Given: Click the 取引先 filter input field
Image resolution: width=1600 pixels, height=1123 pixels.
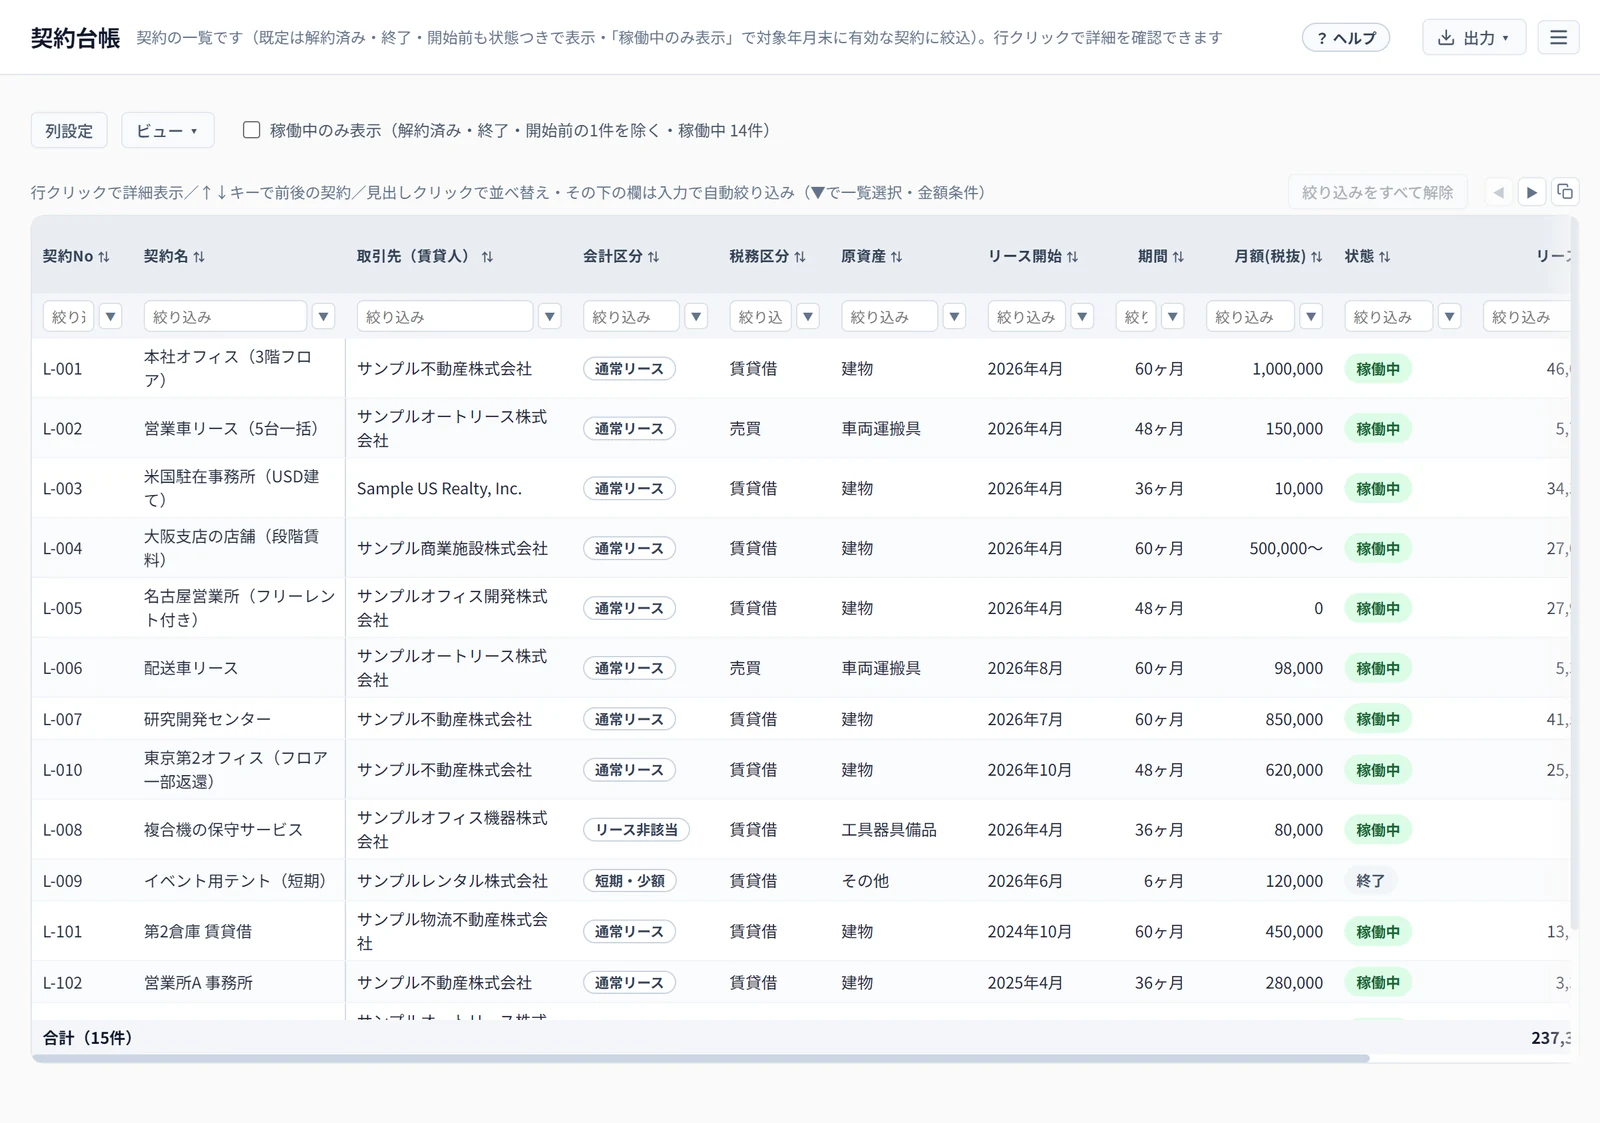Looking at the screenshot, I should [445, 316].
